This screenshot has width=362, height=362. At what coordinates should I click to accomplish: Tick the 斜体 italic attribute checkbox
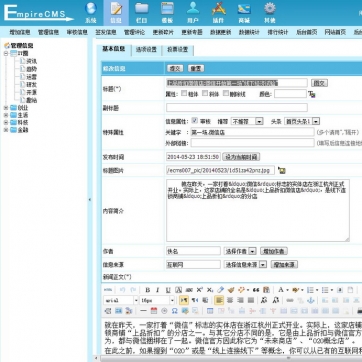pos(205,93)
